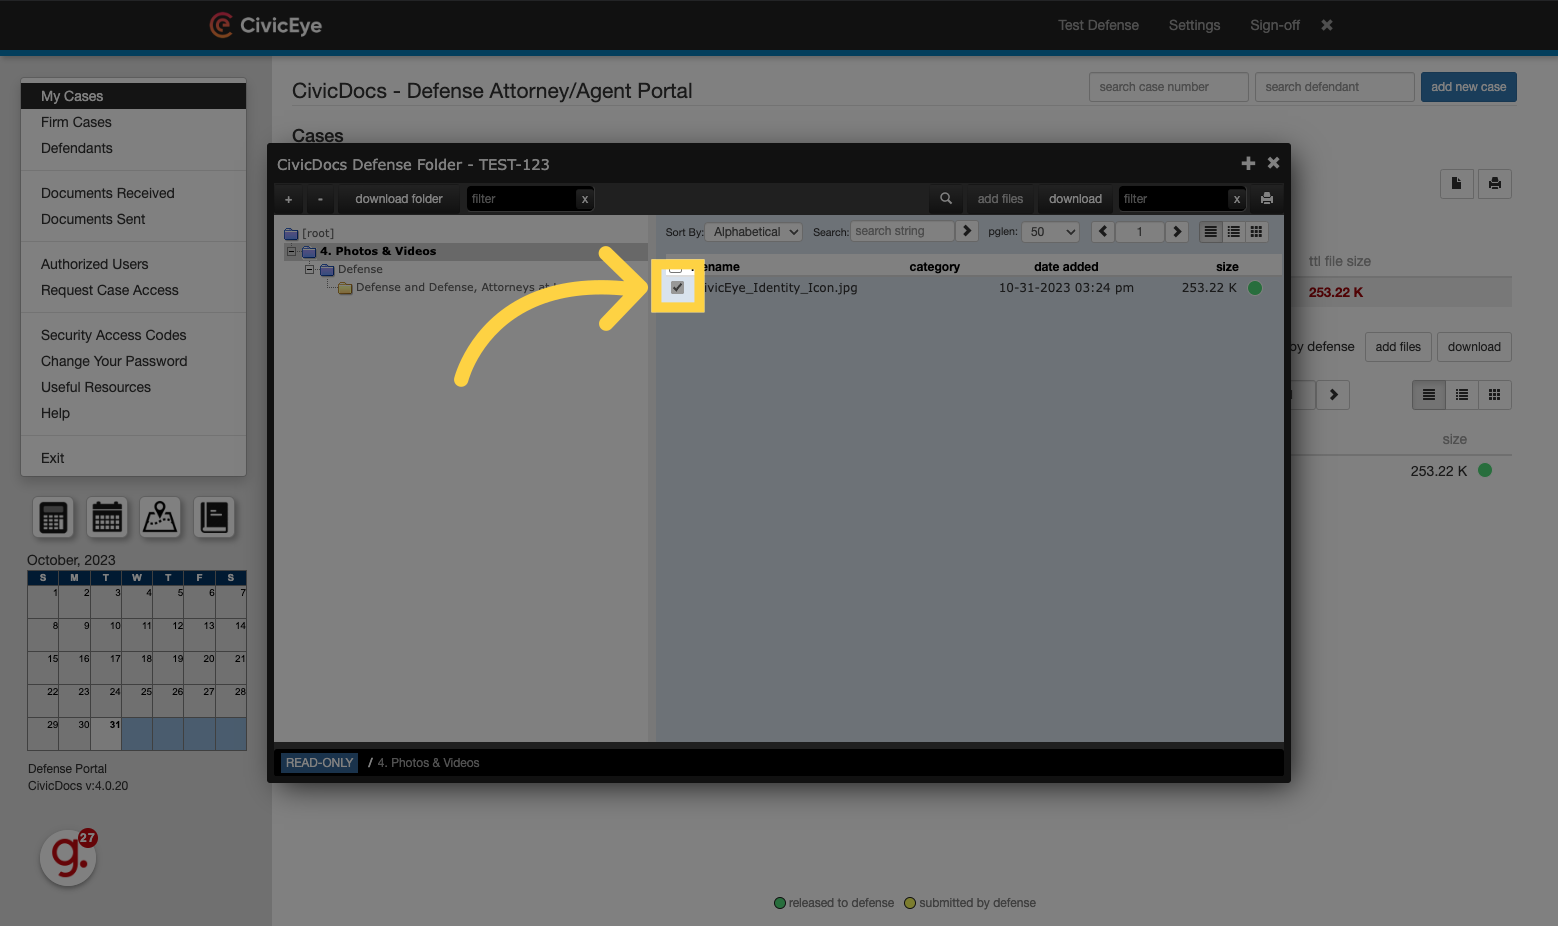Open the book reference sidebar tool

tap(214, 517)
